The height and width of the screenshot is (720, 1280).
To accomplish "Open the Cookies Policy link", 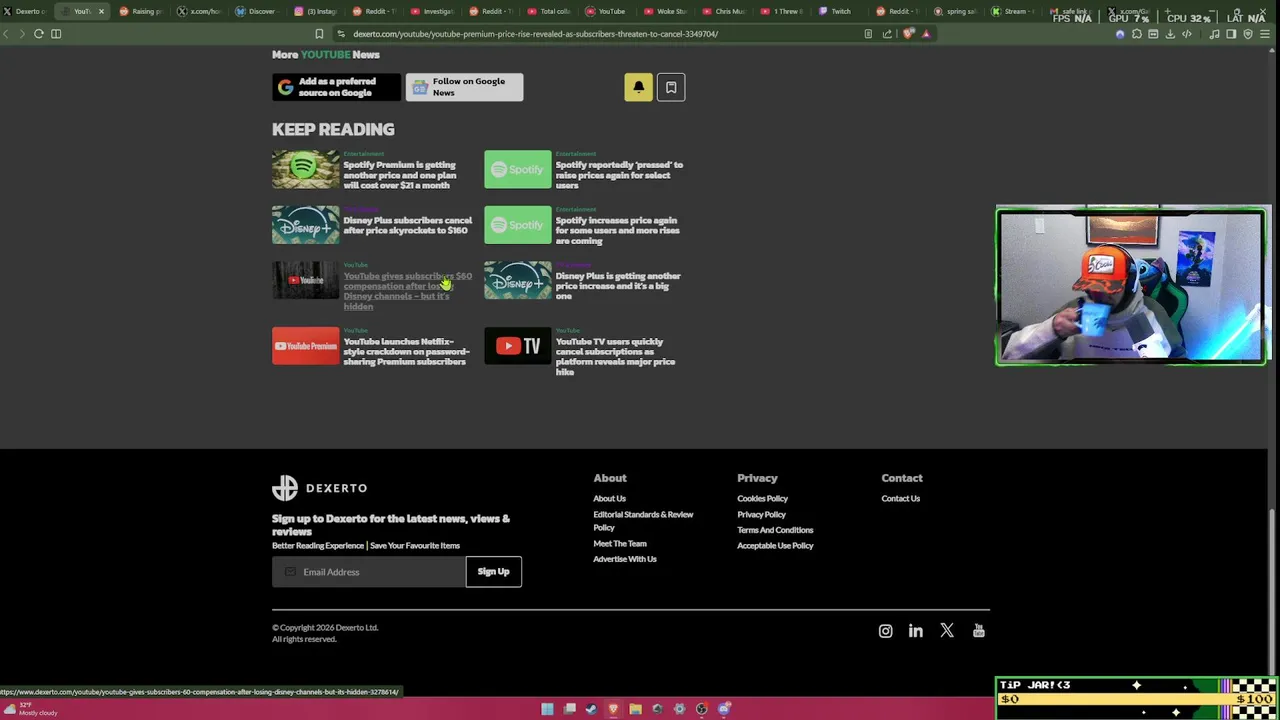I will click(762, 499).
